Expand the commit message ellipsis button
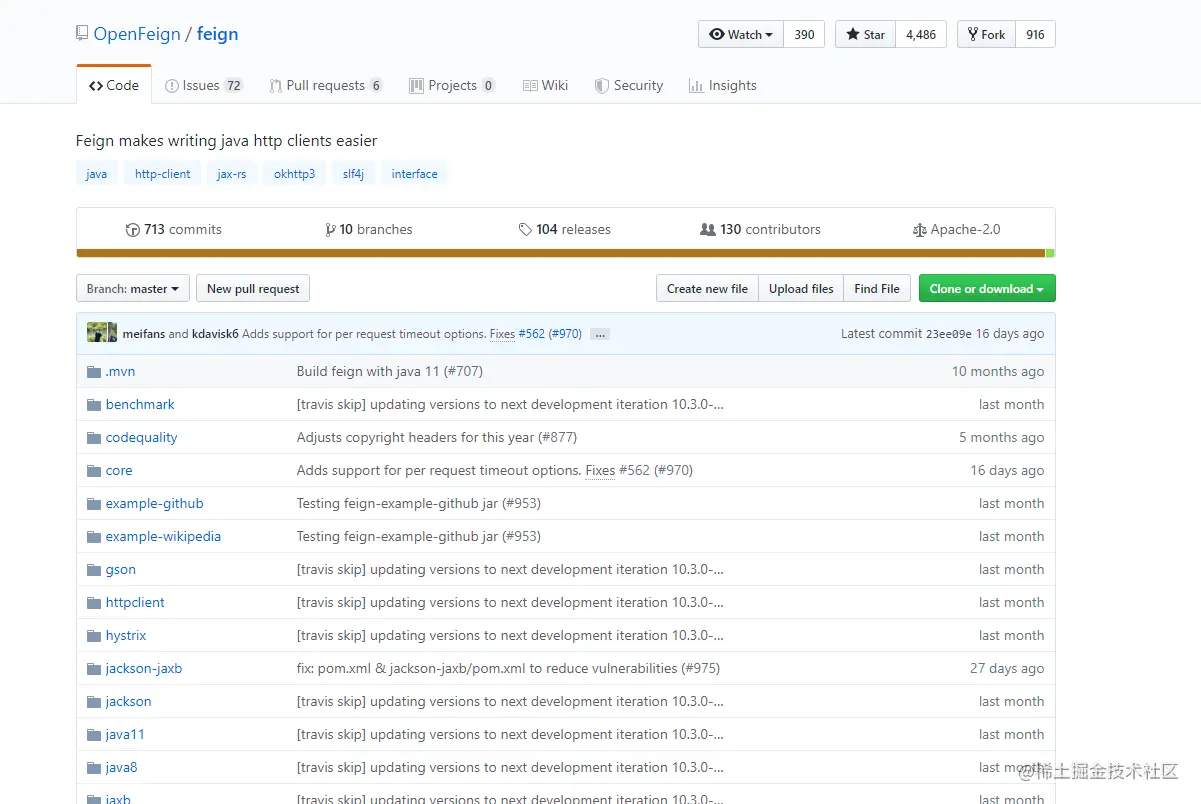 point(600,334)
